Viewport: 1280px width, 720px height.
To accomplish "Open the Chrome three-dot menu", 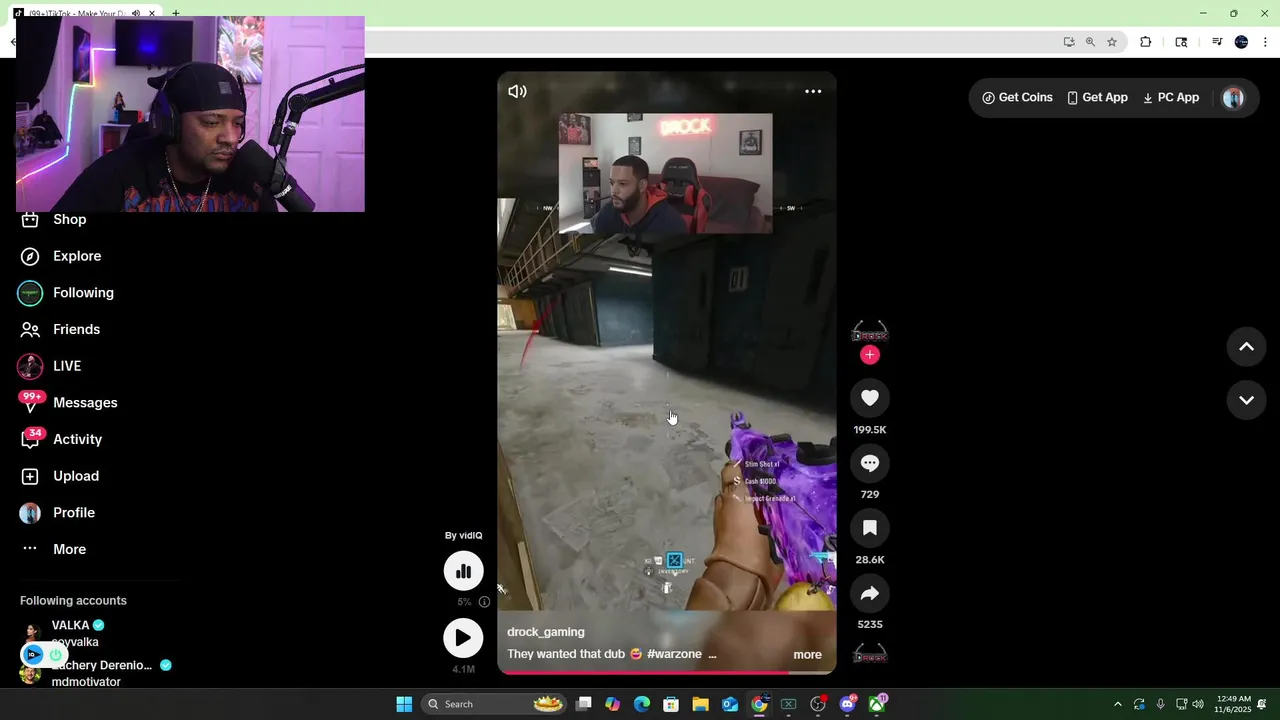I will click(x=1266, y=42).
